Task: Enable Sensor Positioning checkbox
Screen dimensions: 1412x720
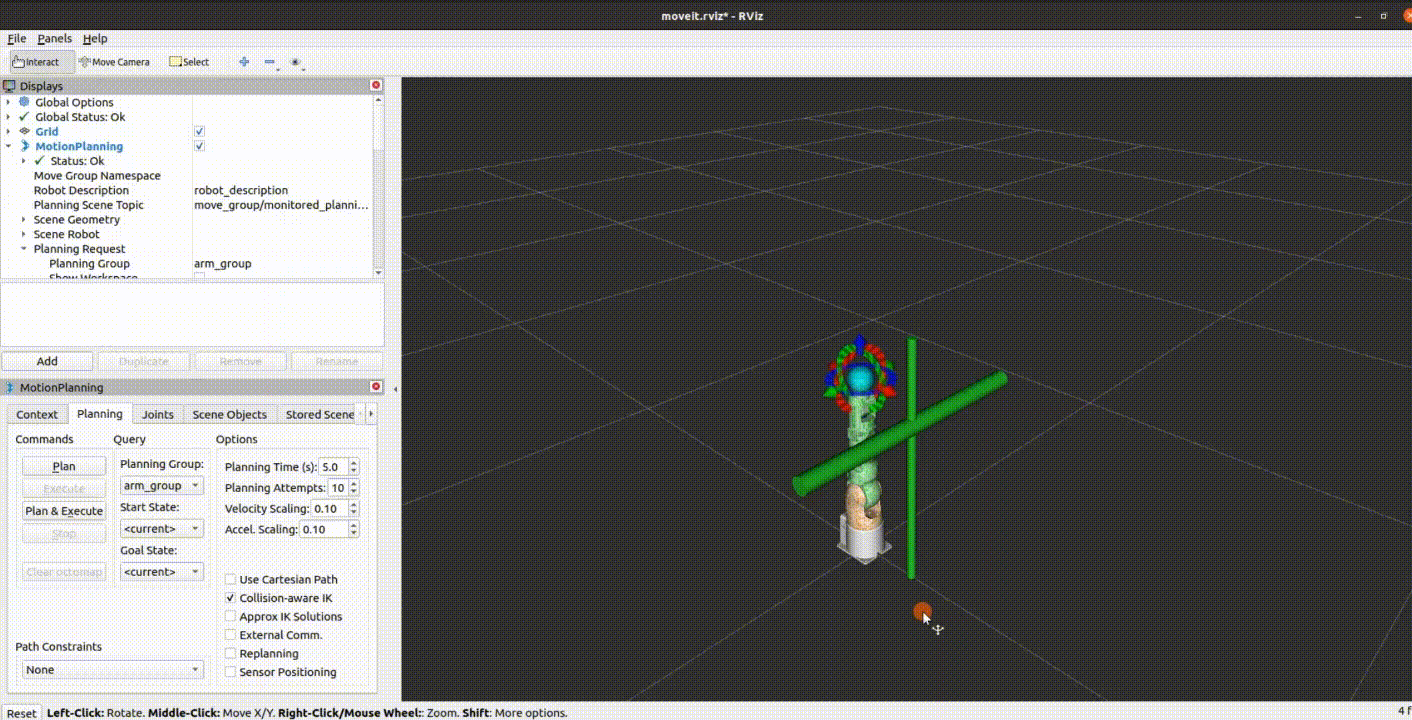Action: [x=231, y=672]
